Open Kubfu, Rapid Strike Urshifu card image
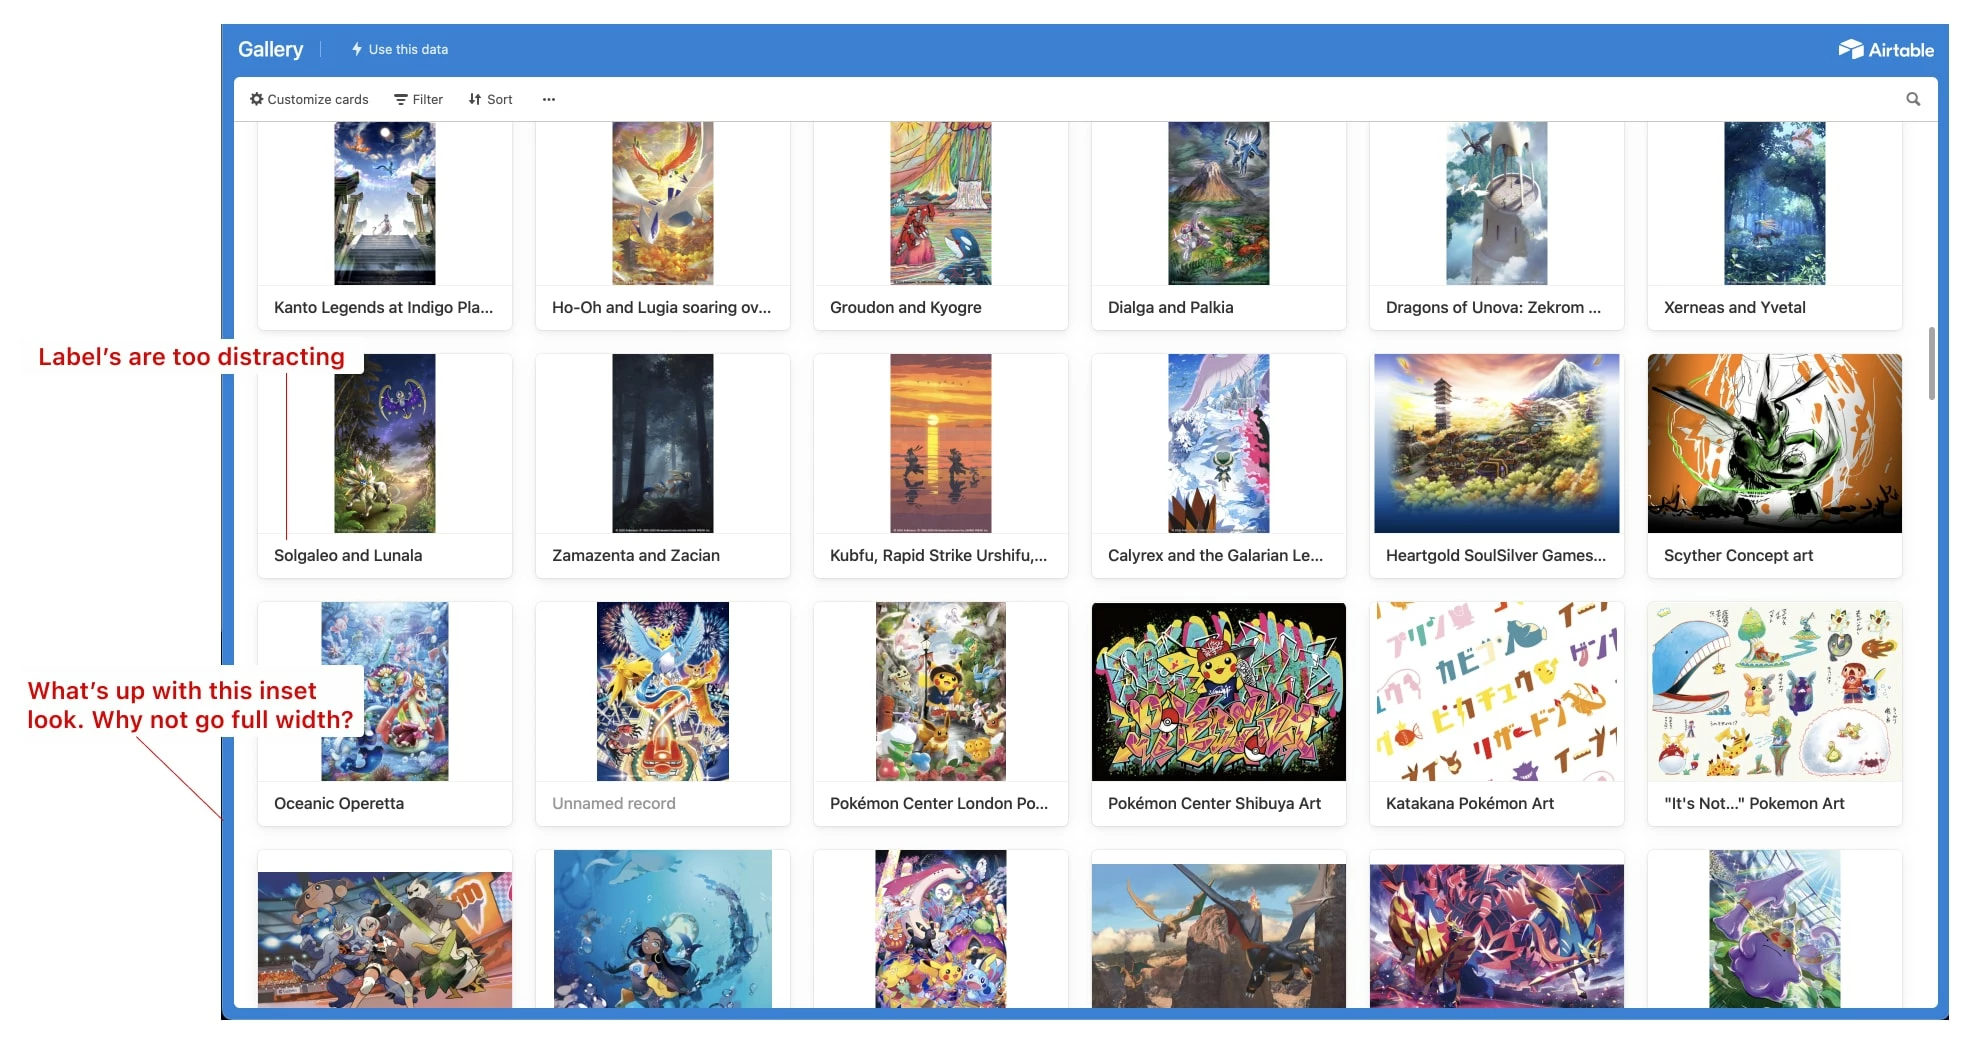The height and width of the screenshot is (1043, 1967). coord(941,443)
